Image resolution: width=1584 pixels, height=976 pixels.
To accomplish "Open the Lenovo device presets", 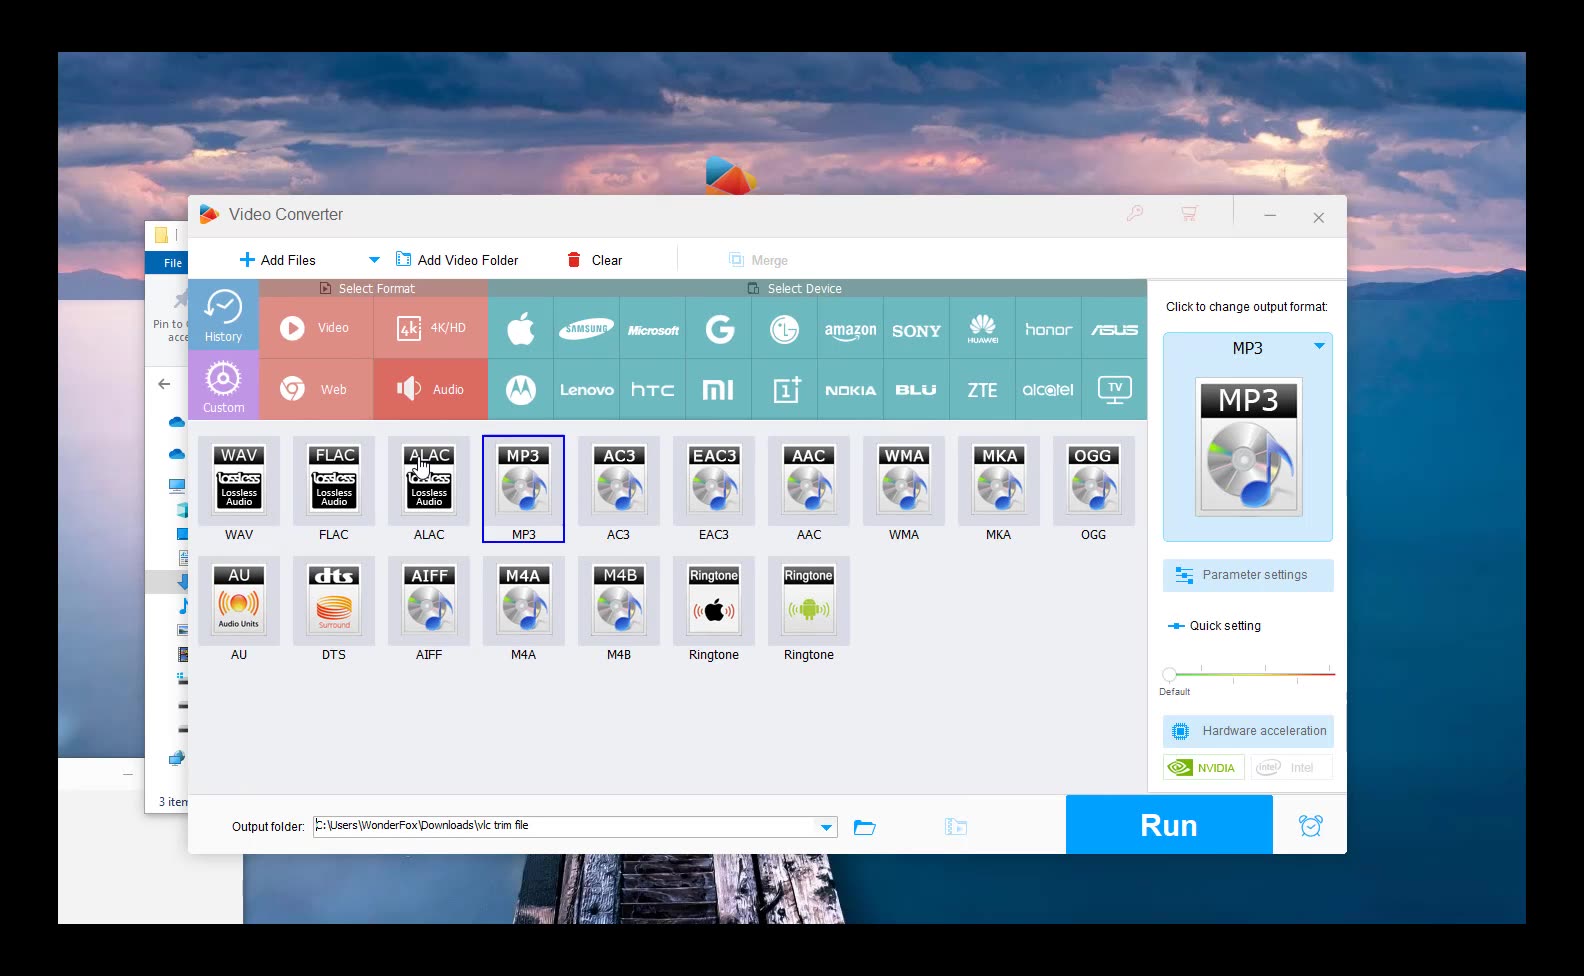I will (x=587, y=390).
